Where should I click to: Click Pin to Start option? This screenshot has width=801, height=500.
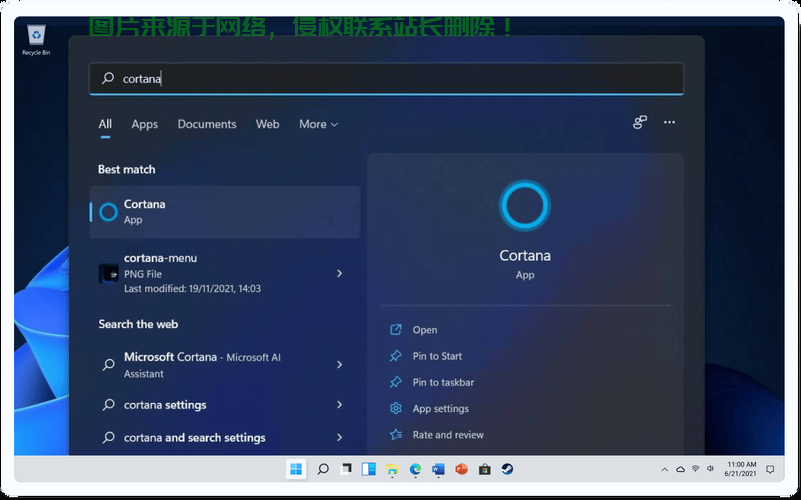pos(437,356)
